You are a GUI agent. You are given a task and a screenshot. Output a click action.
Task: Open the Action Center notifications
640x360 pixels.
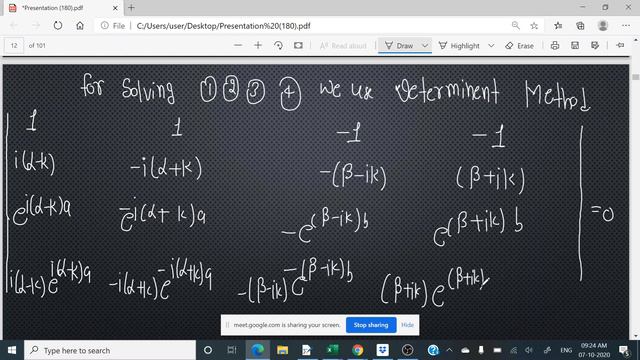624,350
